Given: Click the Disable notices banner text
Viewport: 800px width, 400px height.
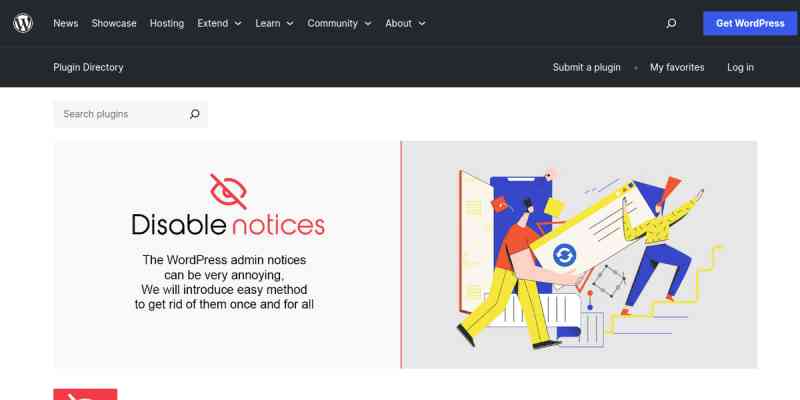Looking at the screenshot, I should pyautogui.click(x=228, y=224).
